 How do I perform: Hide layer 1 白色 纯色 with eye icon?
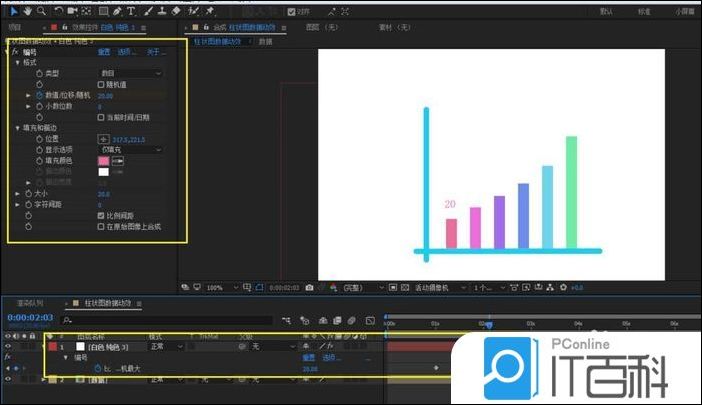point(8,346)
